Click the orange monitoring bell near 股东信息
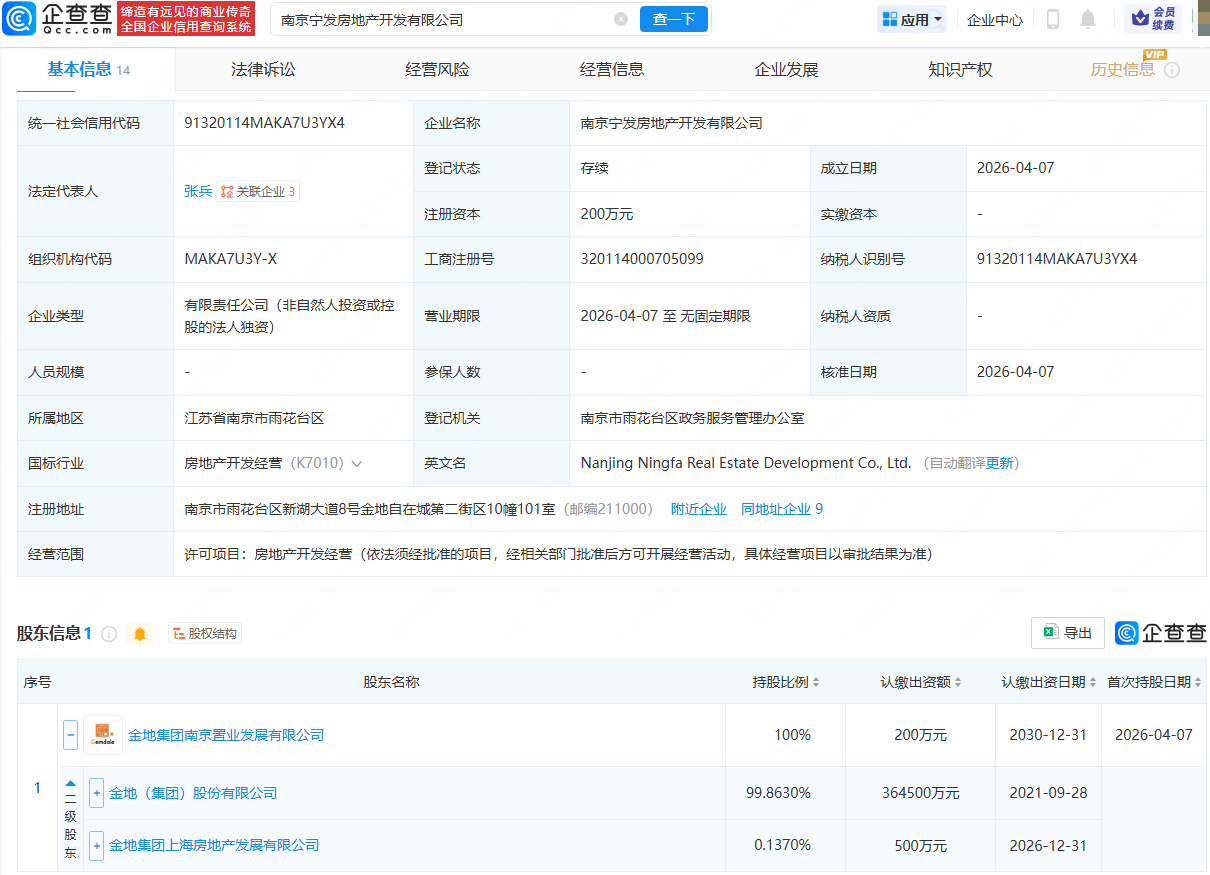Viewport: 1210px width, 875px height. pos(140,633)
